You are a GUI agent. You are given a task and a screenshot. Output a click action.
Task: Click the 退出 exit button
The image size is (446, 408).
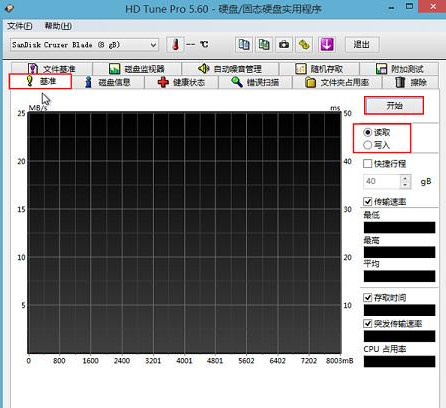(x=362, y=44)
